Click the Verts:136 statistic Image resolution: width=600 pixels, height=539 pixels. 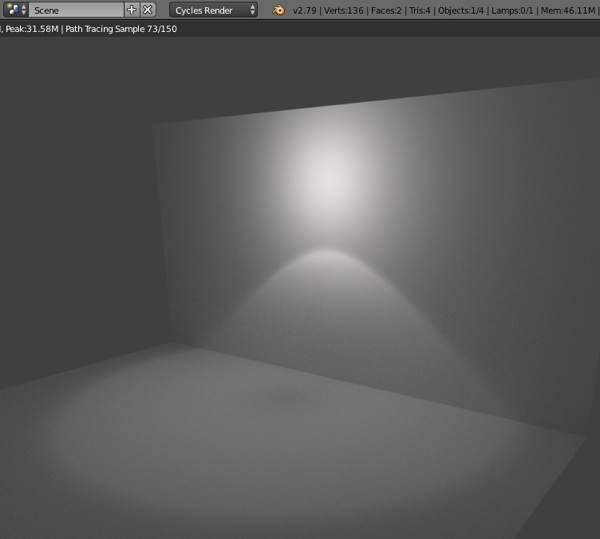click(343, 10)
